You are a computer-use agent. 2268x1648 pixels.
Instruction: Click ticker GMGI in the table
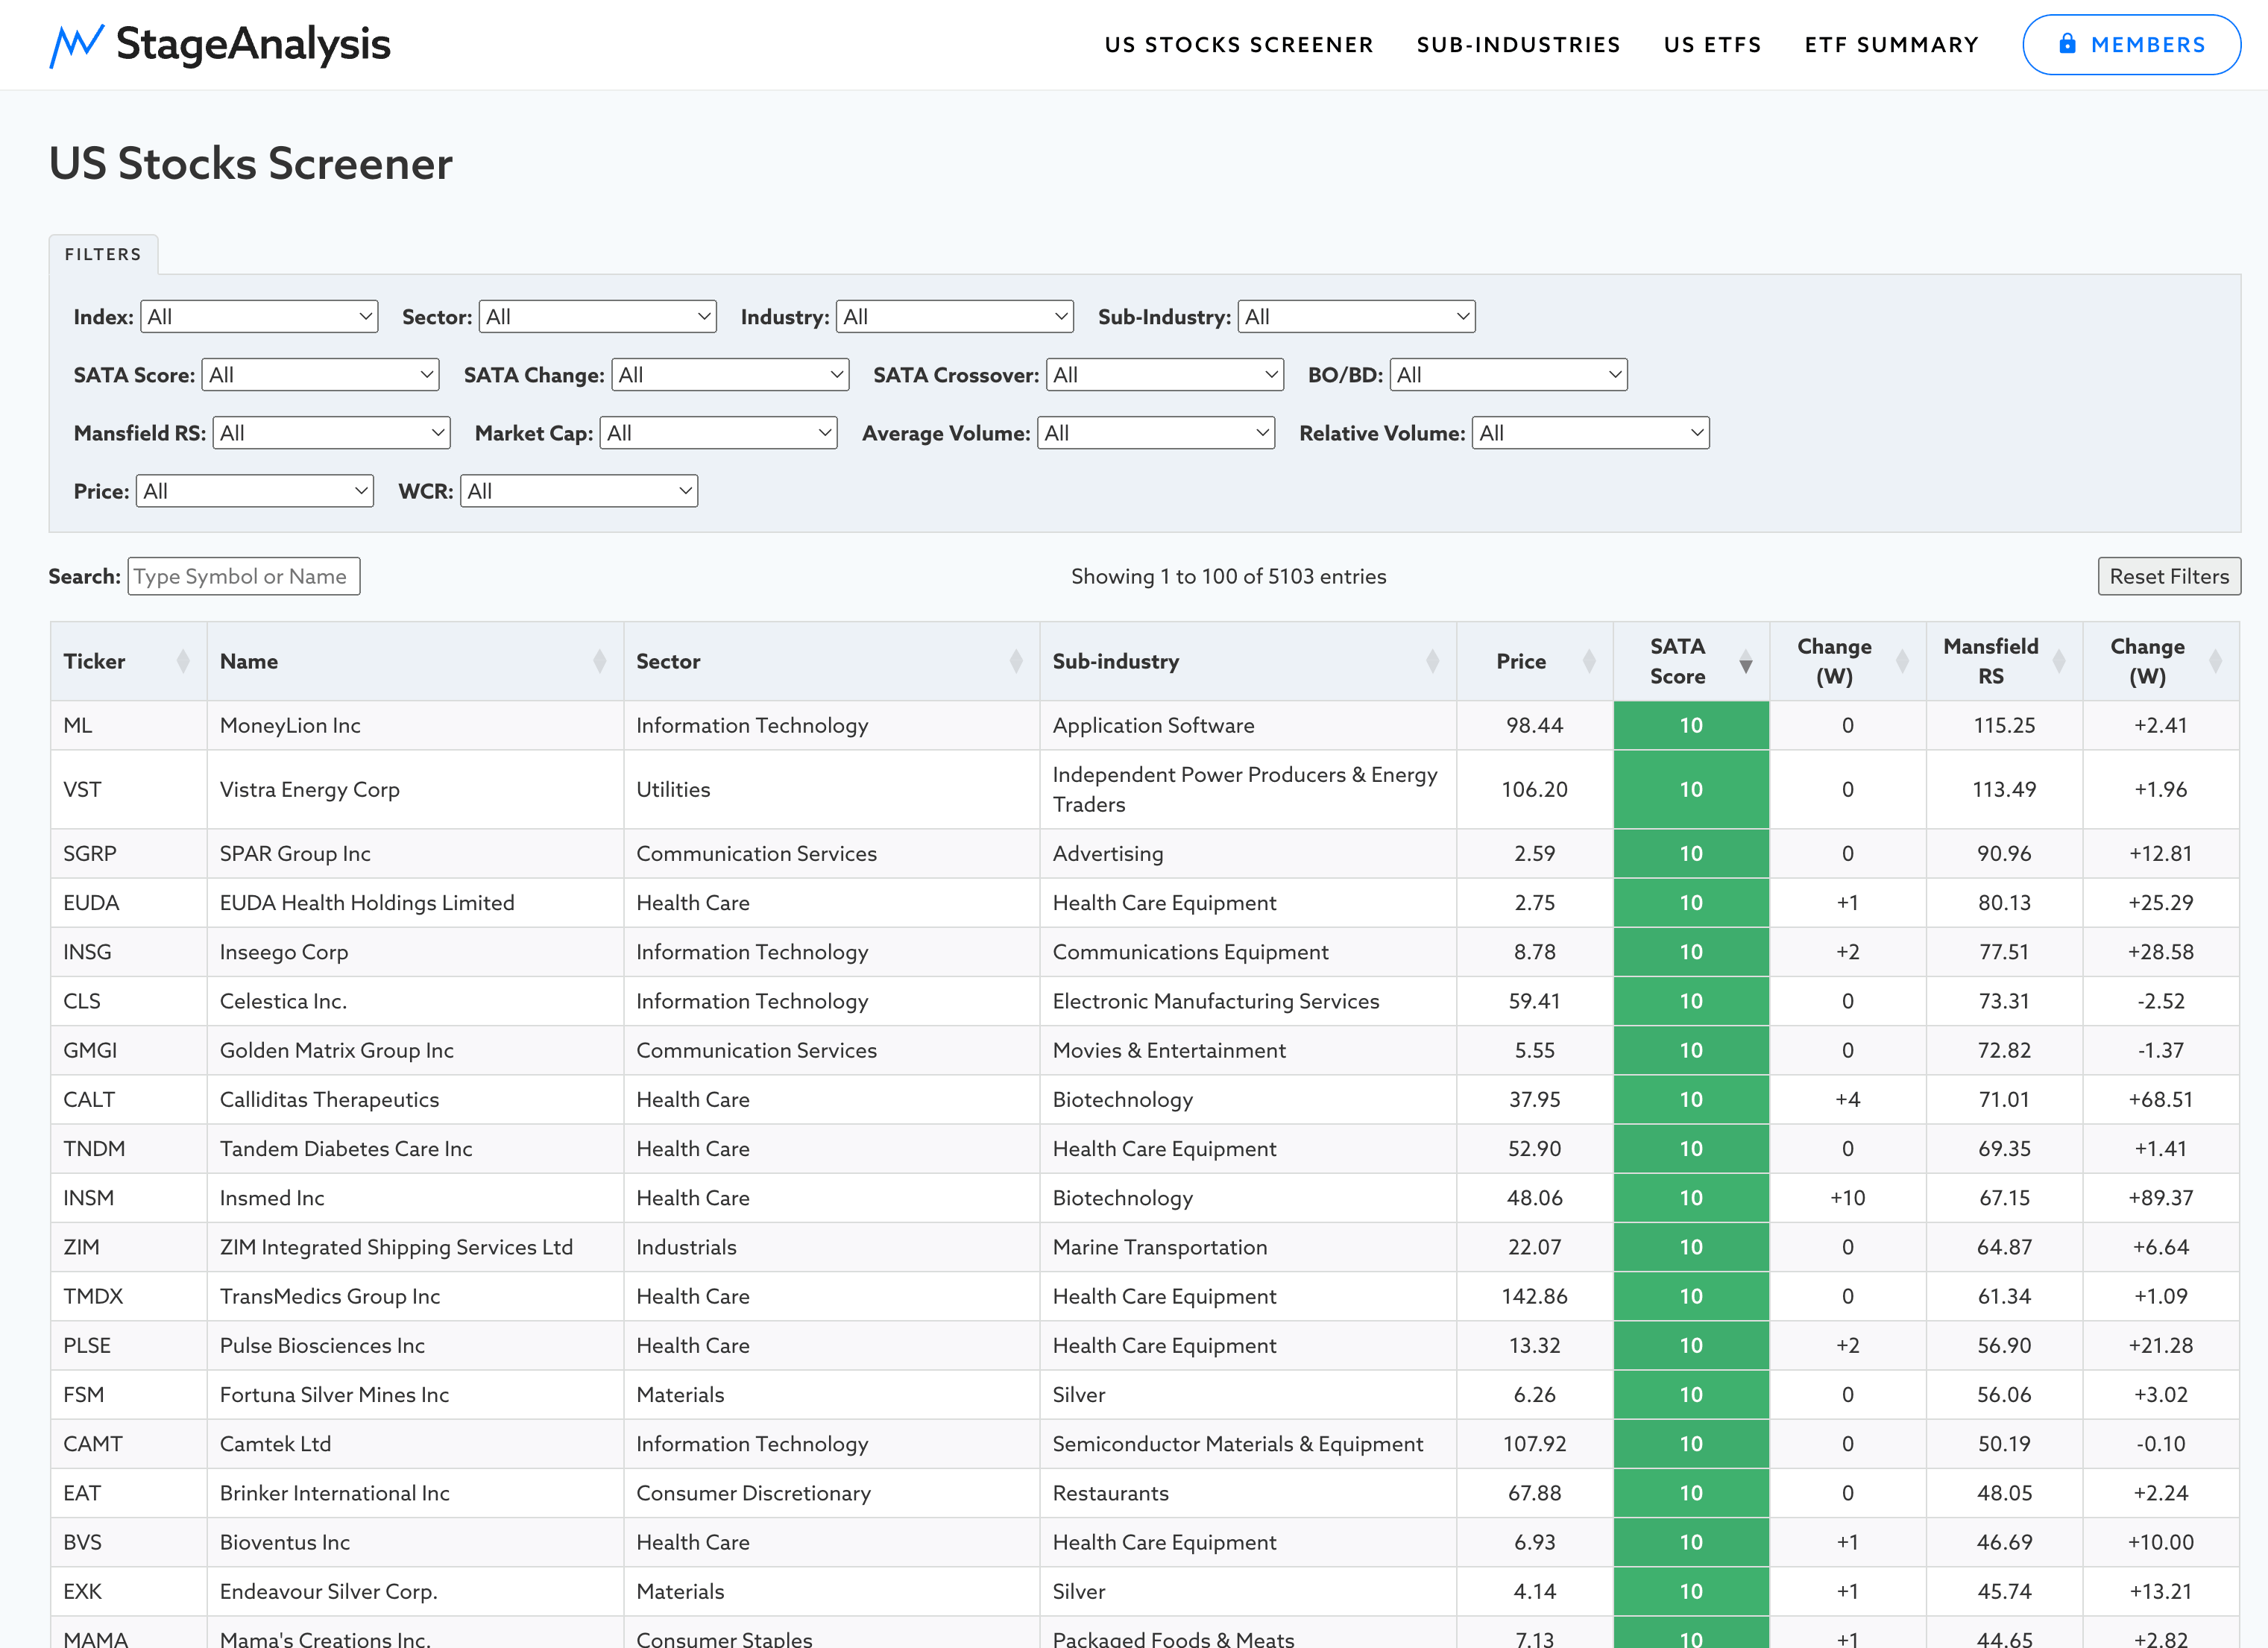[90, 1050]
